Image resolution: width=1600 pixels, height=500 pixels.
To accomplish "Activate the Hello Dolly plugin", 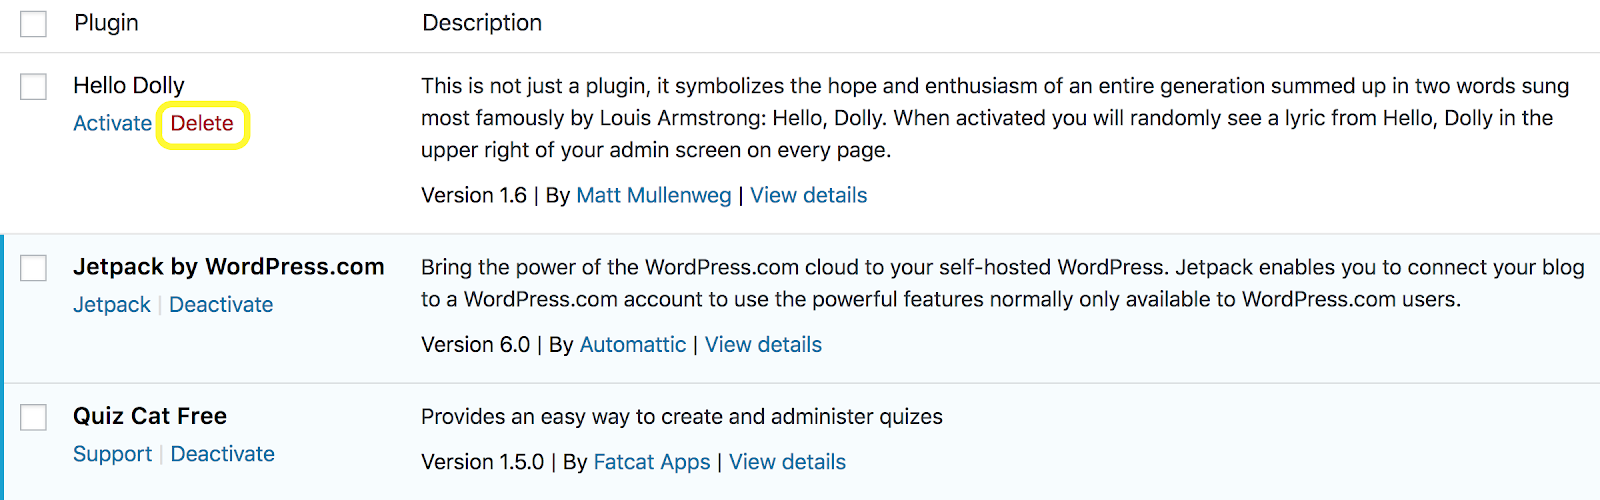I will 112,123.
